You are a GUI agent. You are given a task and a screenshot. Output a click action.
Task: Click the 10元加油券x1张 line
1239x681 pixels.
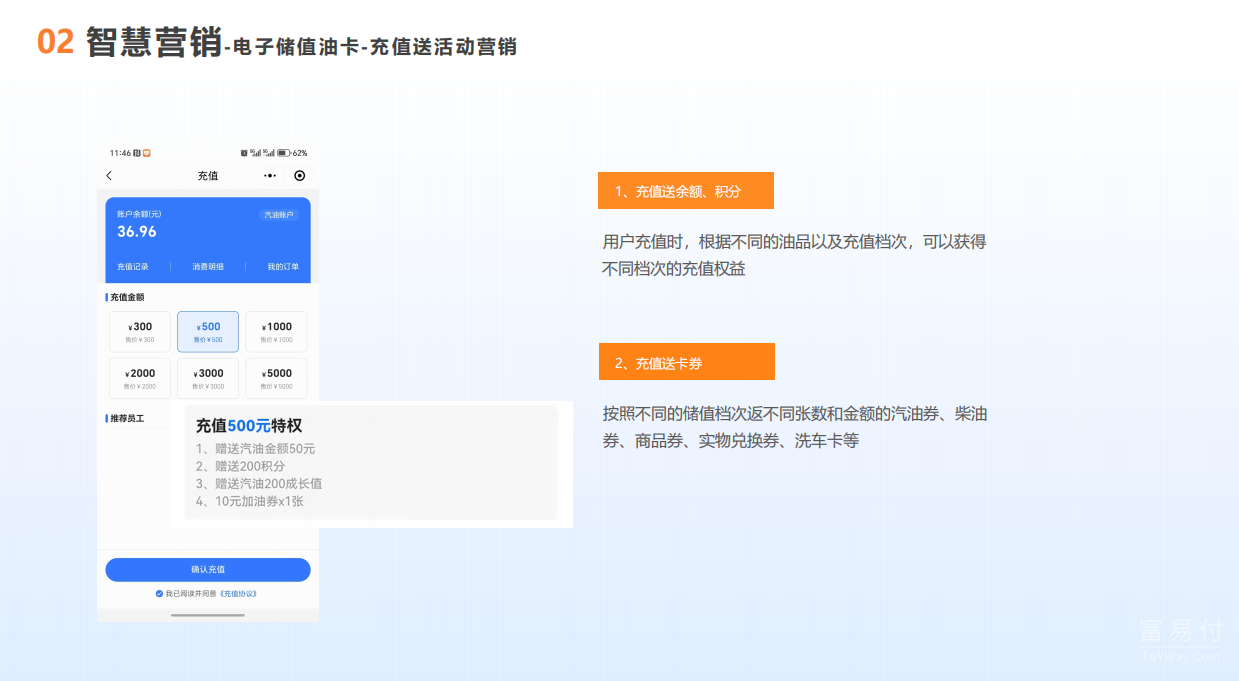[250, 501]
